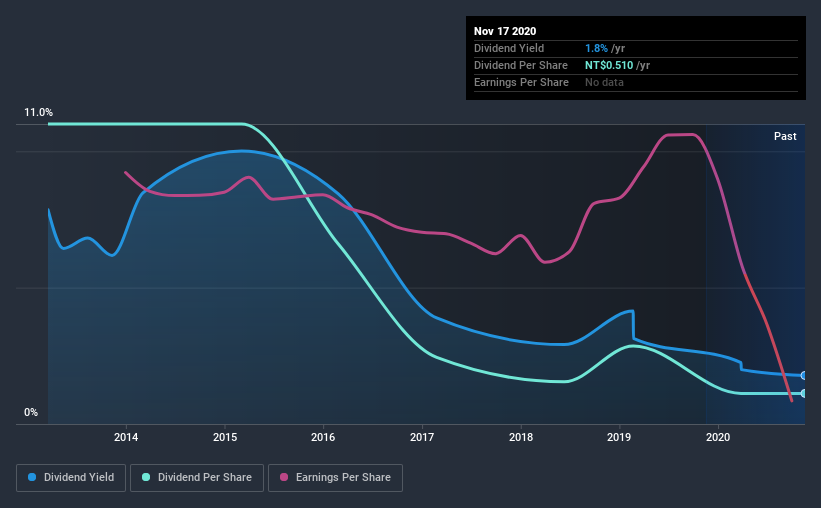Select the Dividend Per Share endpoint marker
821x508 pixels.
[804, 393]
